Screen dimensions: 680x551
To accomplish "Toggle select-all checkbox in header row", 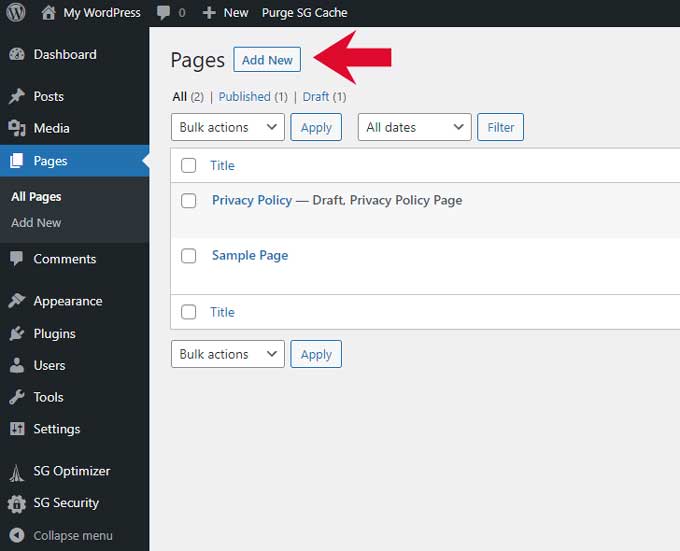I will [x=188, y=166].
